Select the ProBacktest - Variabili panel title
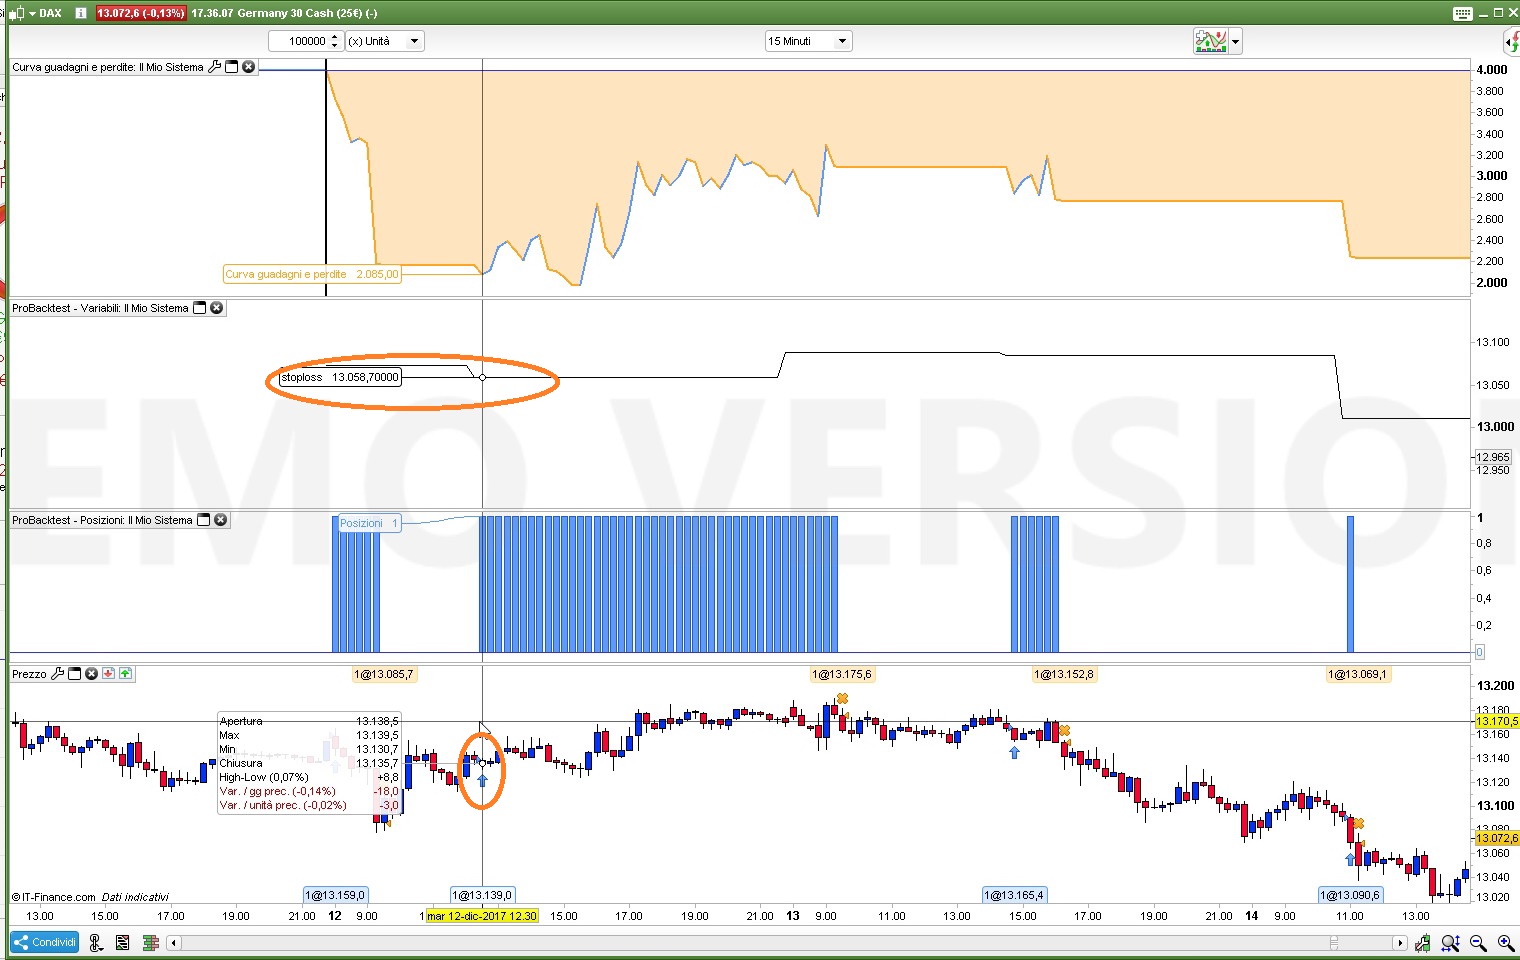 tap(100, 308)
